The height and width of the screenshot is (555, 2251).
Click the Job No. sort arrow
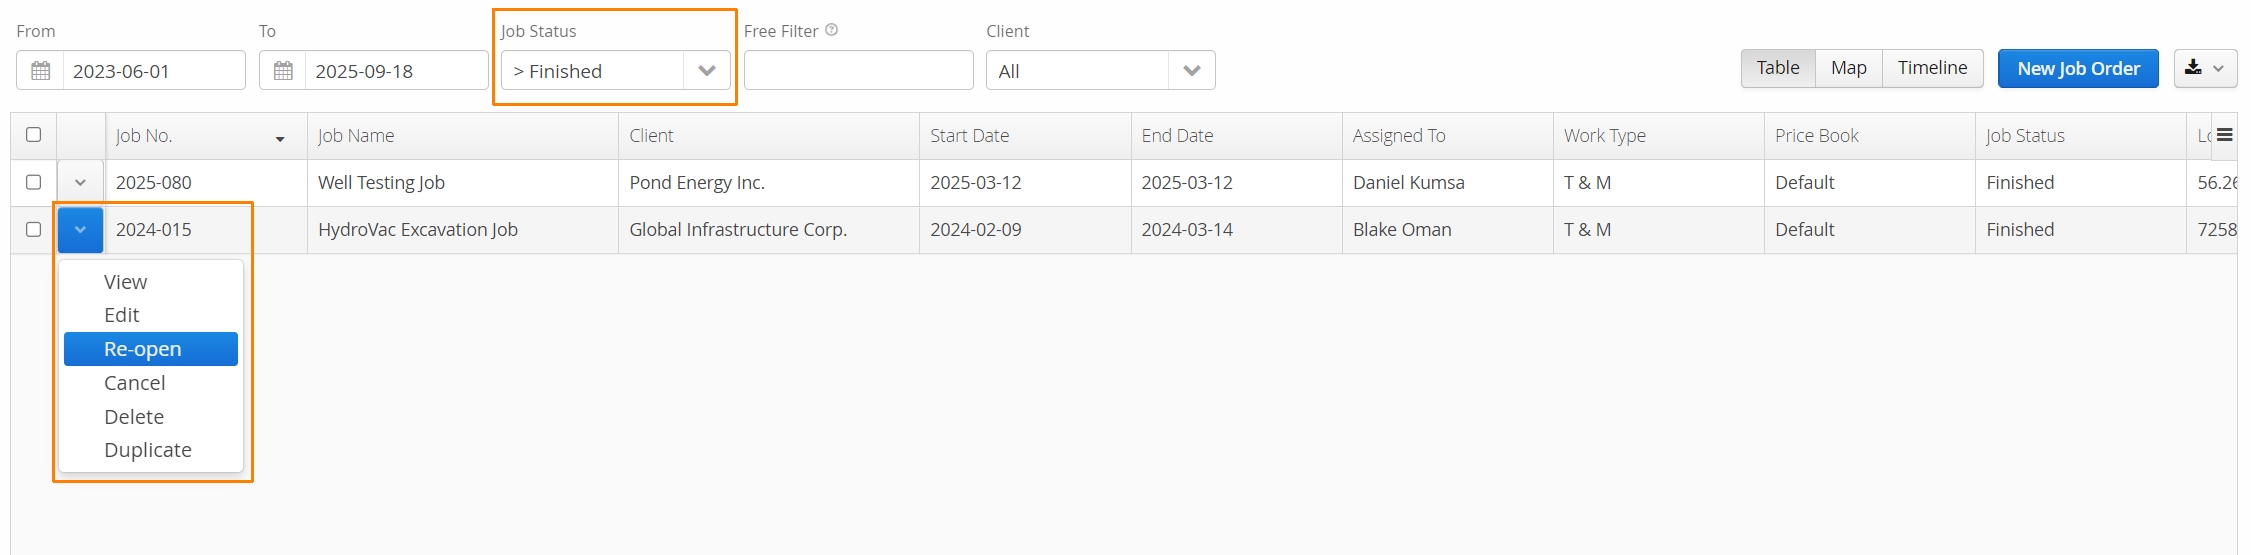tap(280, 139)
